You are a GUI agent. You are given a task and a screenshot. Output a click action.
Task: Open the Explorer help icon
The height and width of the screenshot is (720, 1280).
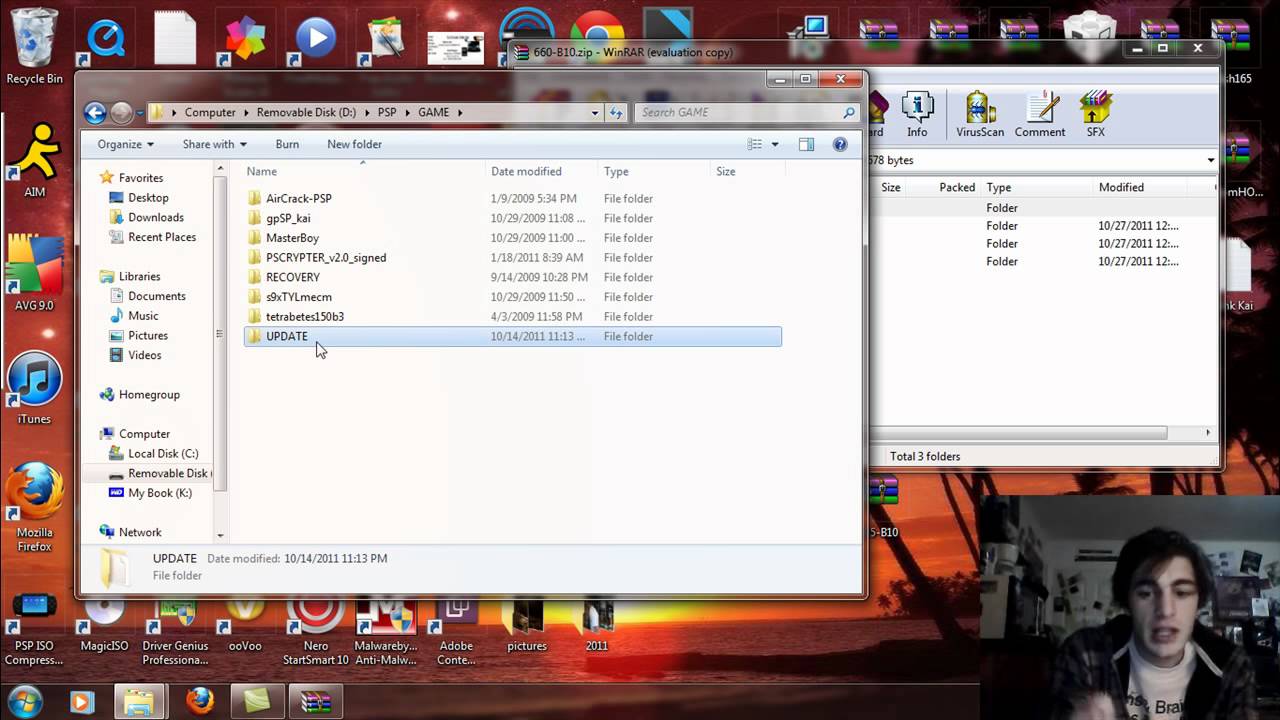pyautogui.click(x=840, y=144)
